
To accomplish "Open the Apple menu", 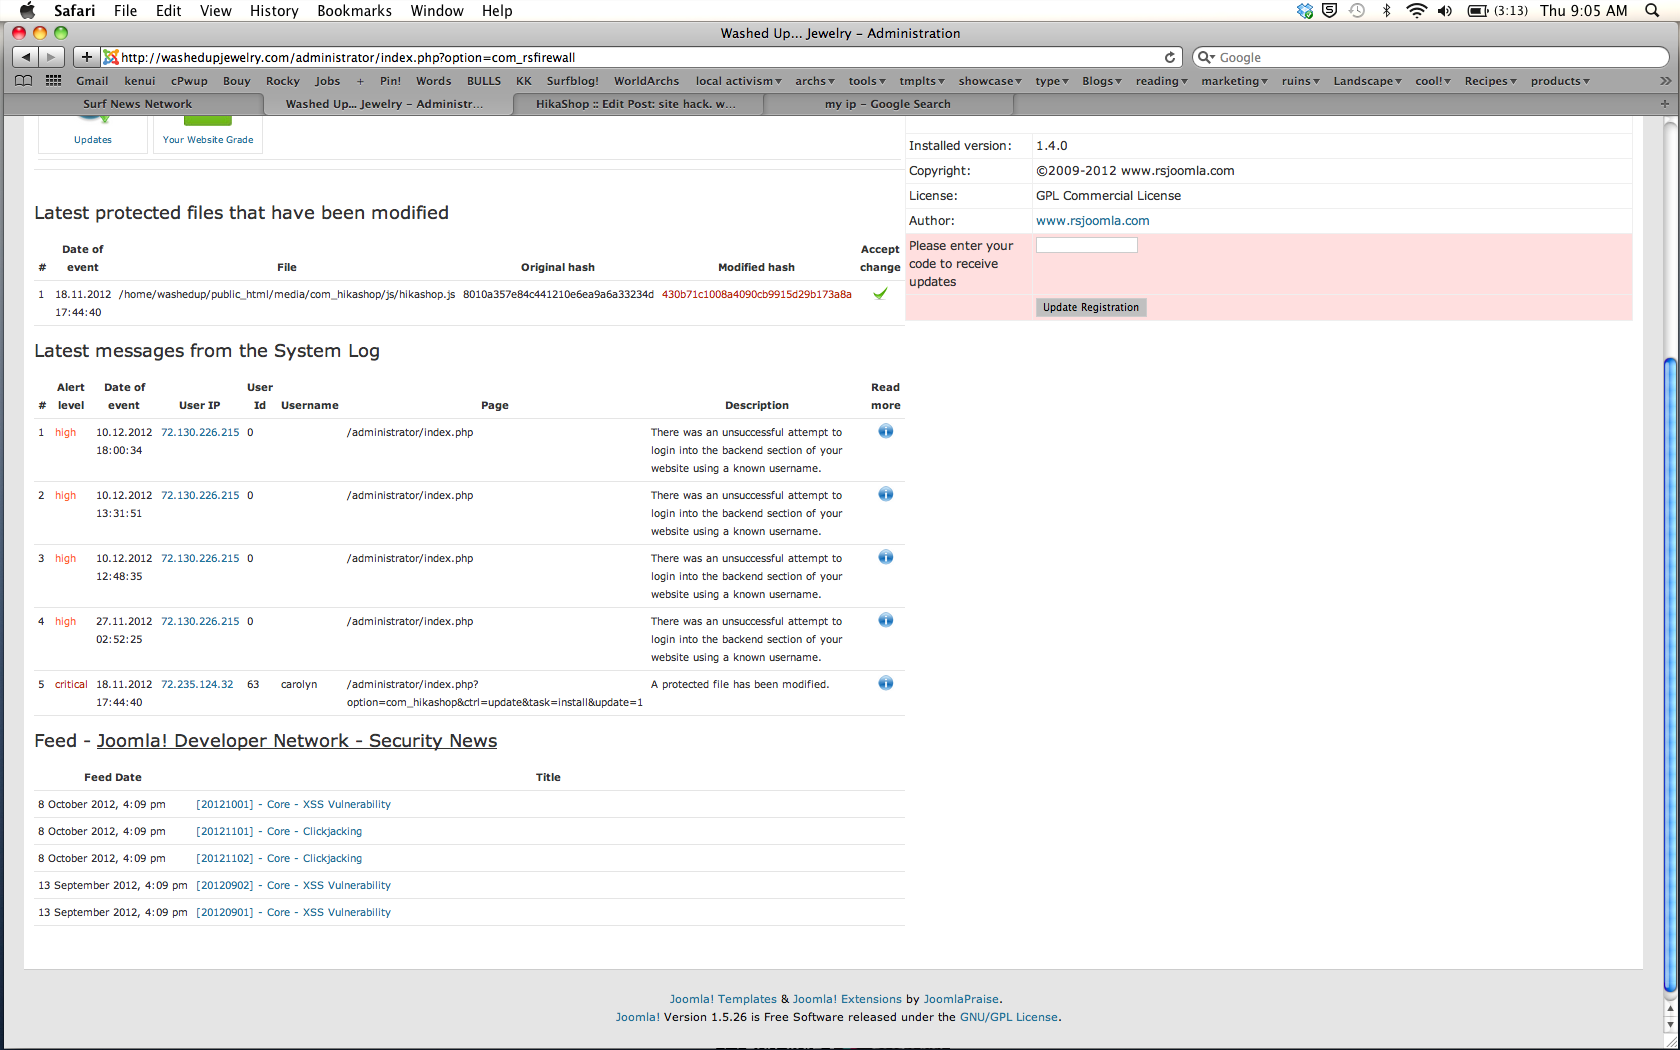I will [27, 11].
